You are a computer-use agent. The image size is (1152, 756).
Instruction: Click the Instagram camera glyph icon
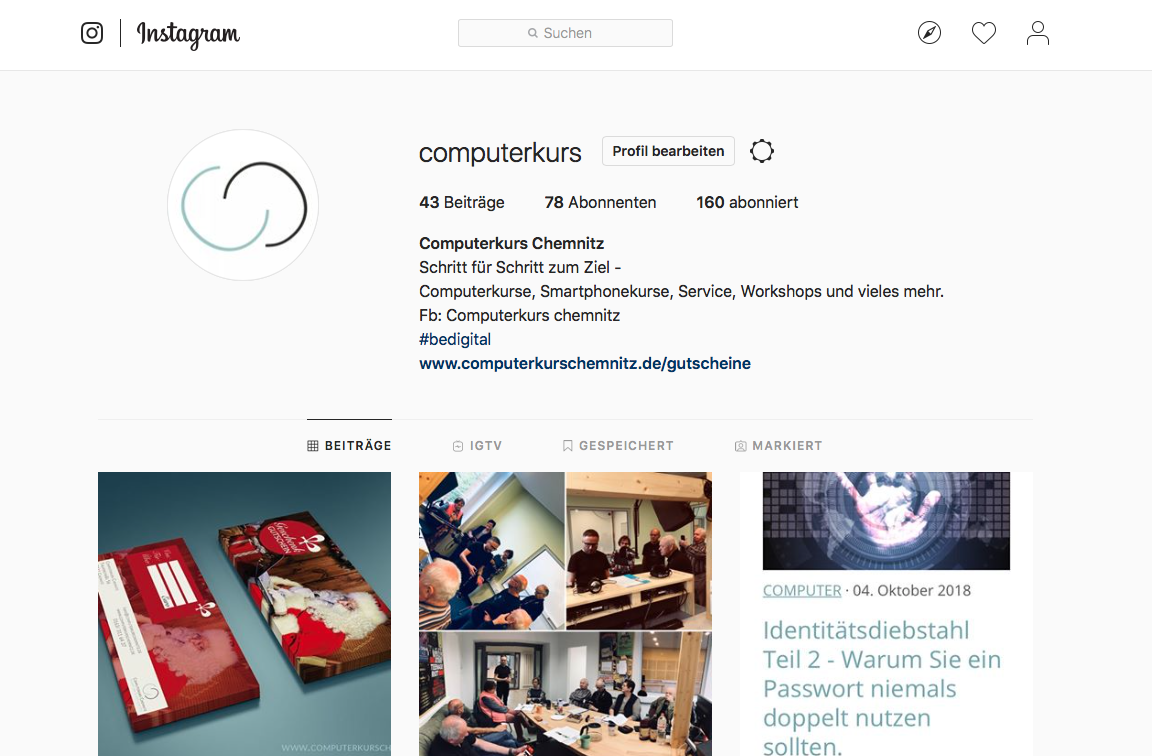pyautogui.click(x=92, y=33)
